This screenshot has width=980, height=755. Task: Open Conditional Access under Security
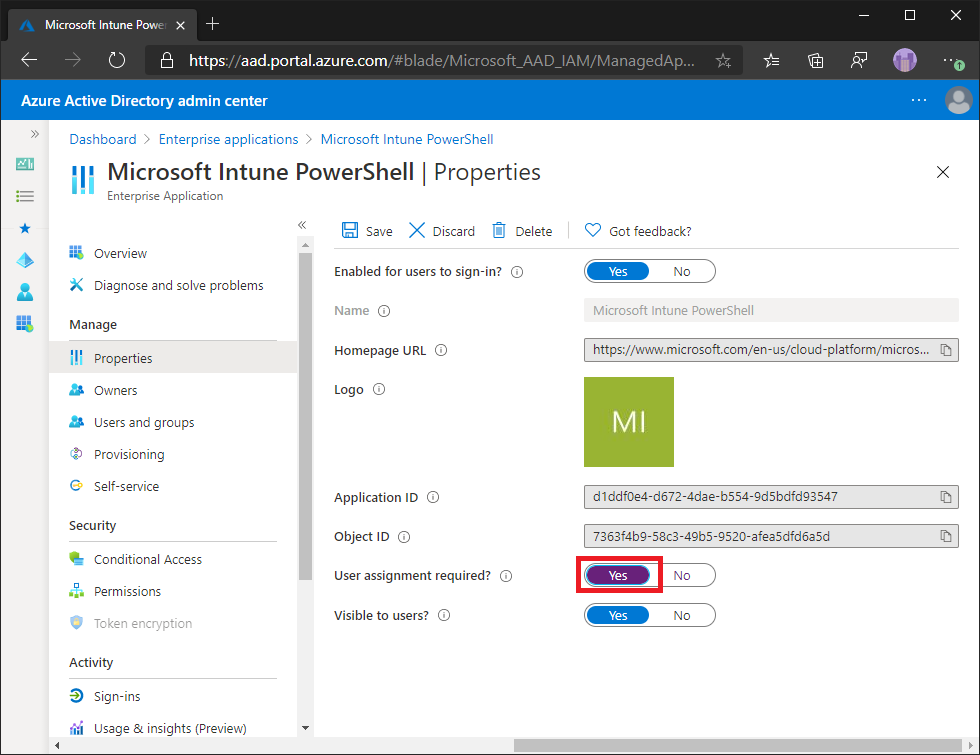[x=173, y=559]
